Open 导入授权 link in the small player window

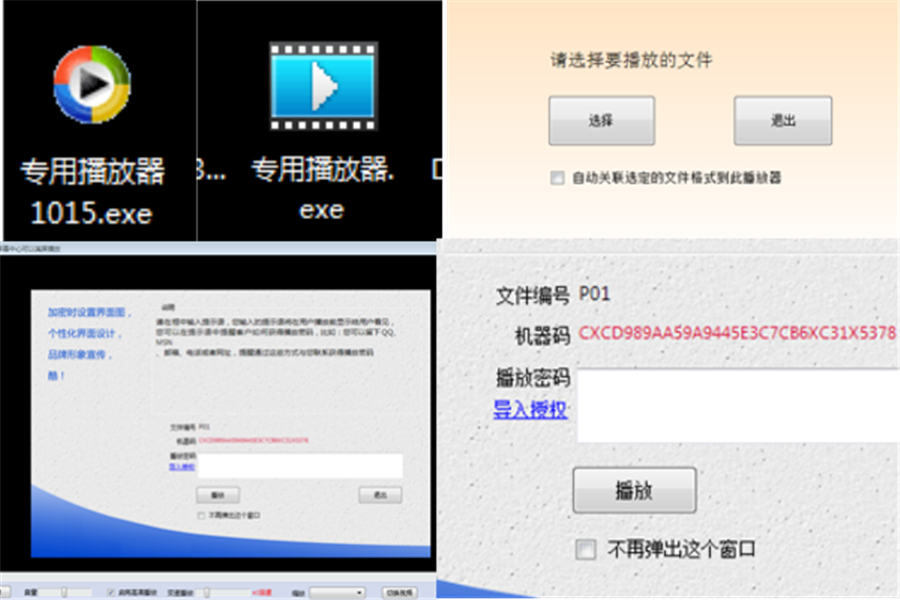coord(182,467)
